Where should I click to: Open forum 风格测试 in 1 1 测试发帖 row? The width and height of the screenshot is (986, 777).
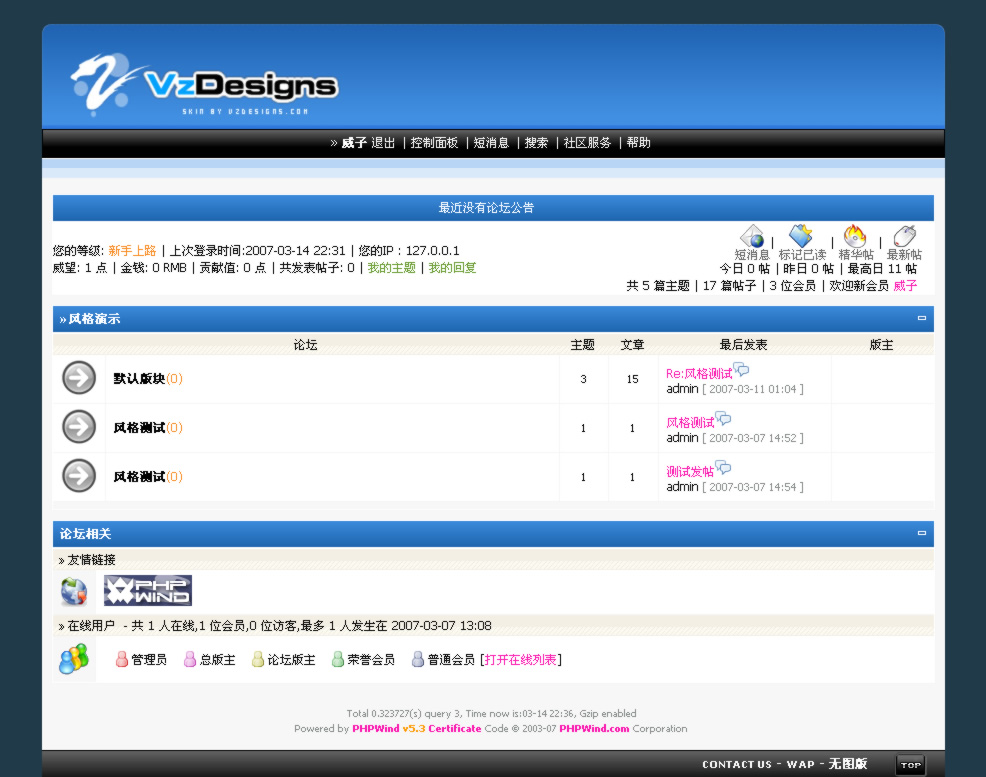[139, 477]
